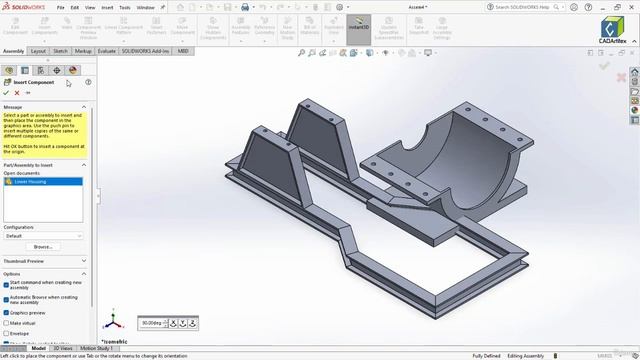
Task: Open Hide/Show Items eye icon
Action: coord(385,53)
